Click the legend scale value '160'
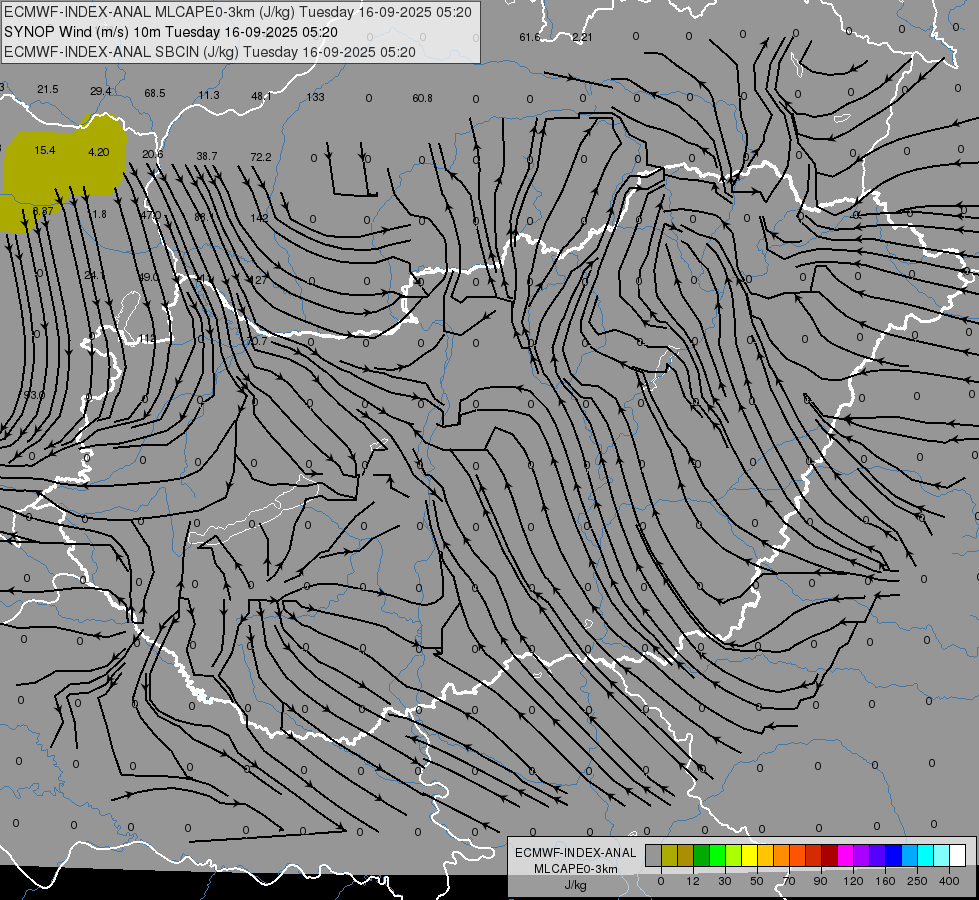979x900 pixels. pyautogui.click(x=885, y=881)
